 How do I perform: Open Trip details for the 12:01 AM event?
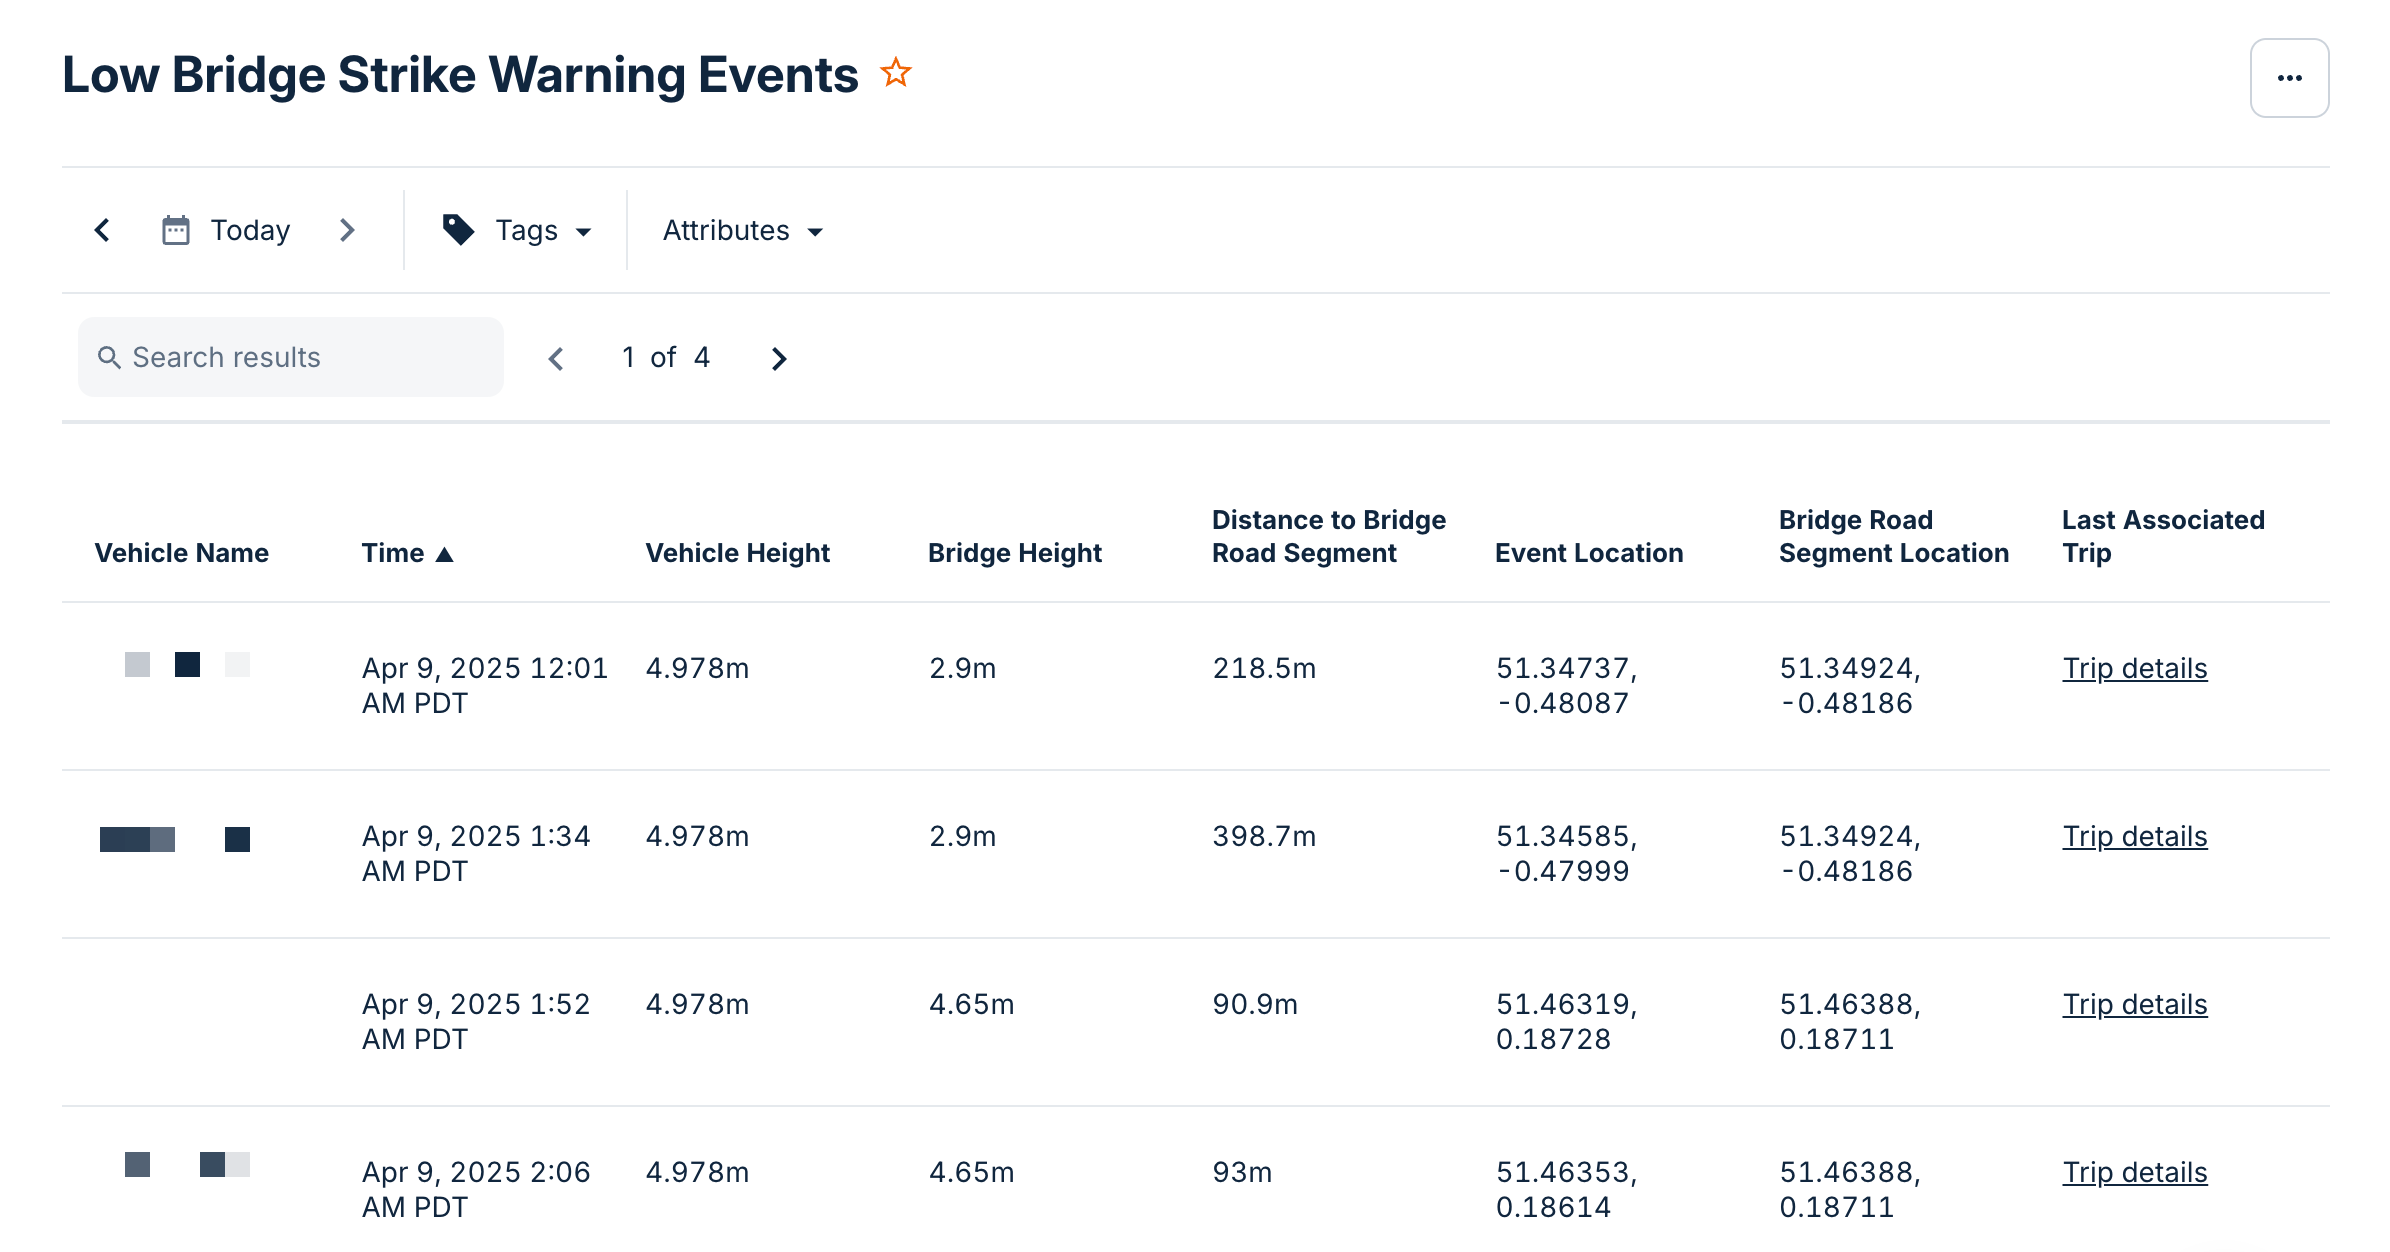[x=2135, y=667]
